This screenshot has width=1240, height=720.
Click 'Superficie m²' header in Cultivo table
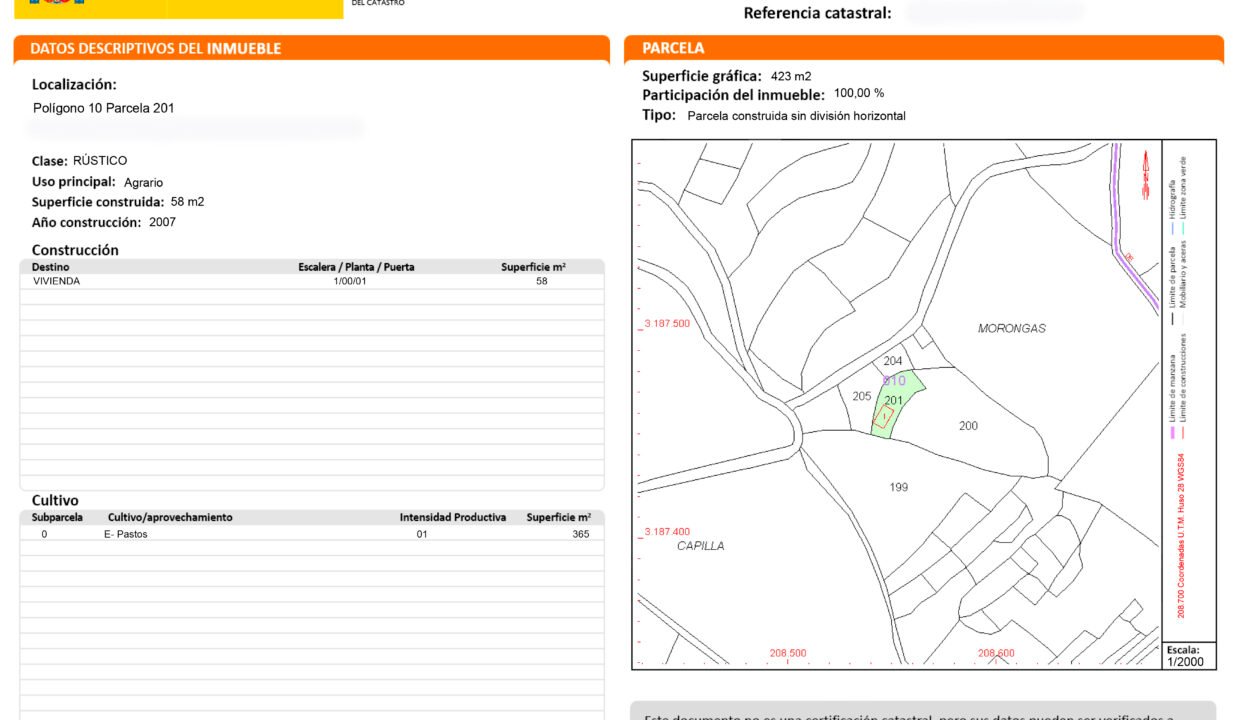(559, 517)
